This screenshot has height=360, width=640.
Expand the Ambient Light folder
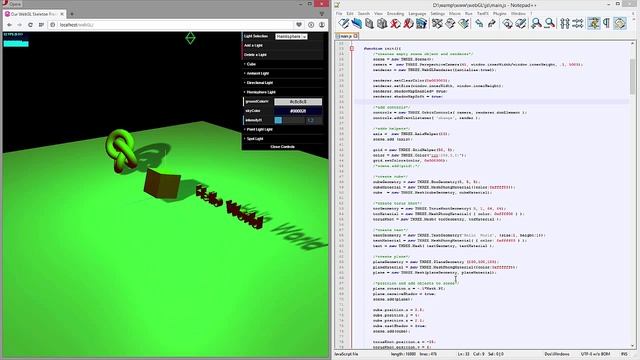coord(283,73)
